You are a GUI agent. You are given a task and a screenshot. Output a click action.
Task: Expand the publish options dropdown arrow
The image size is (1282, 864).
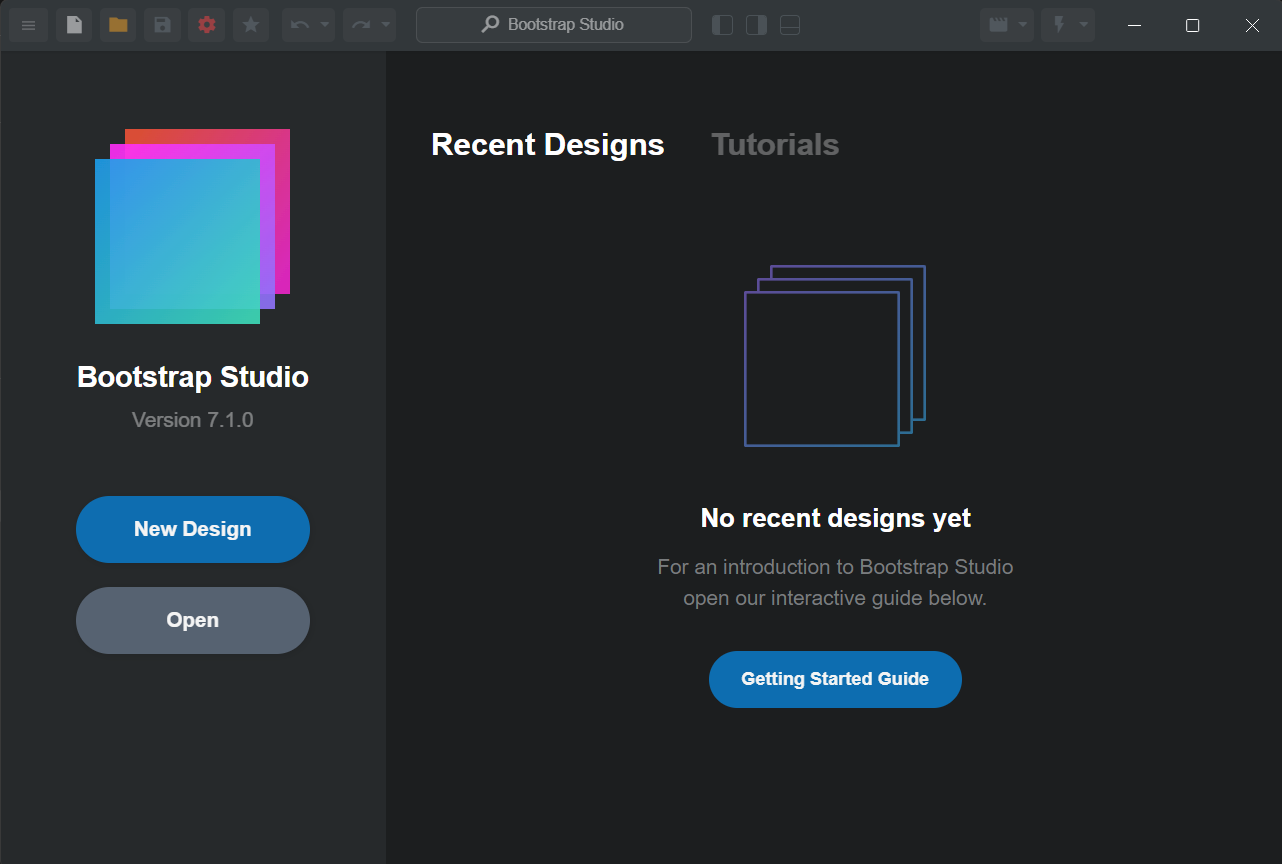(1085, 25)
